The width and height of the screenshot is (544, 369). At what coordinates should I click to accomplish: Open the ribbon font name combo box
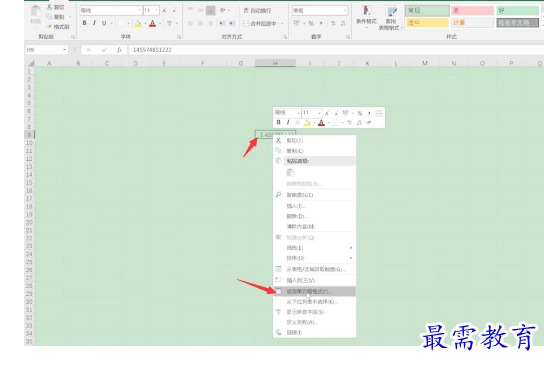111,10
